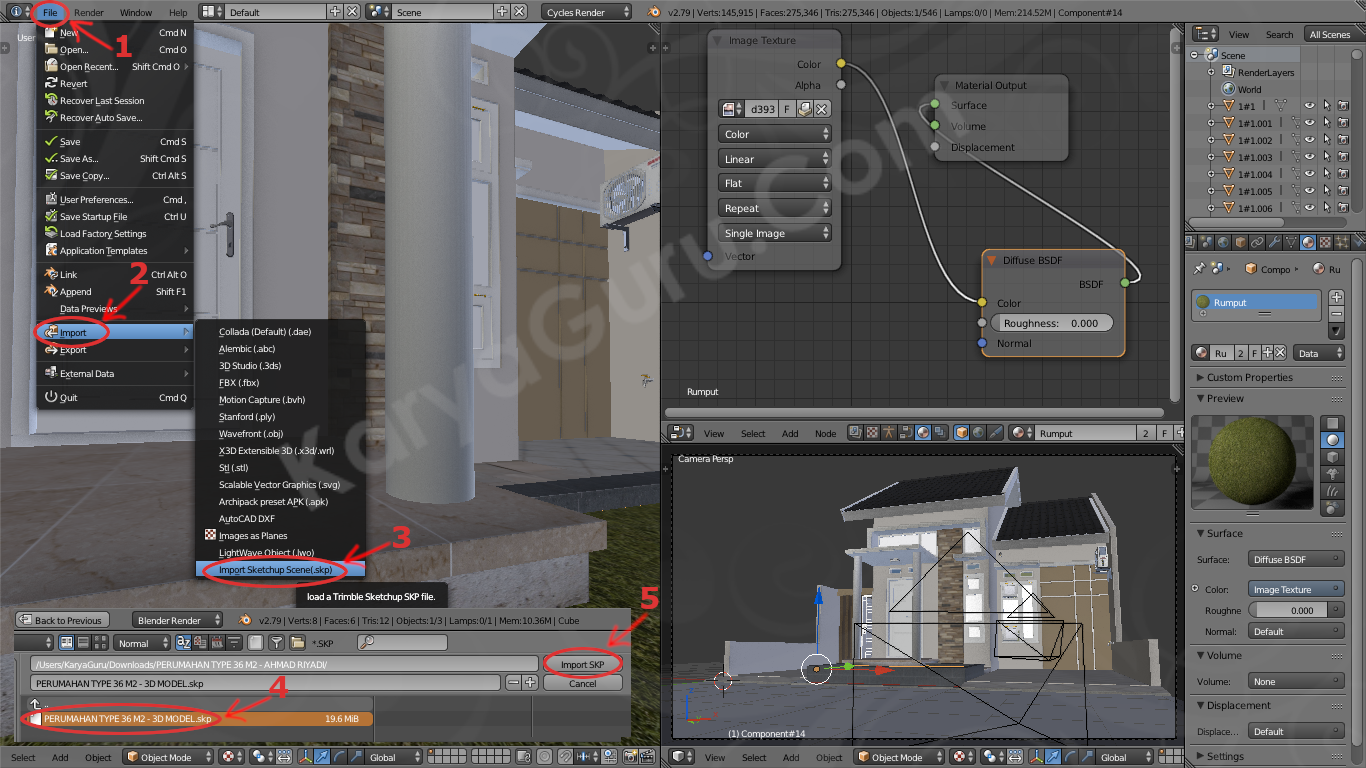Open the Surface shader Diffuse BSDF dropdown
1366x768 pixels.
click(1295, 559)
